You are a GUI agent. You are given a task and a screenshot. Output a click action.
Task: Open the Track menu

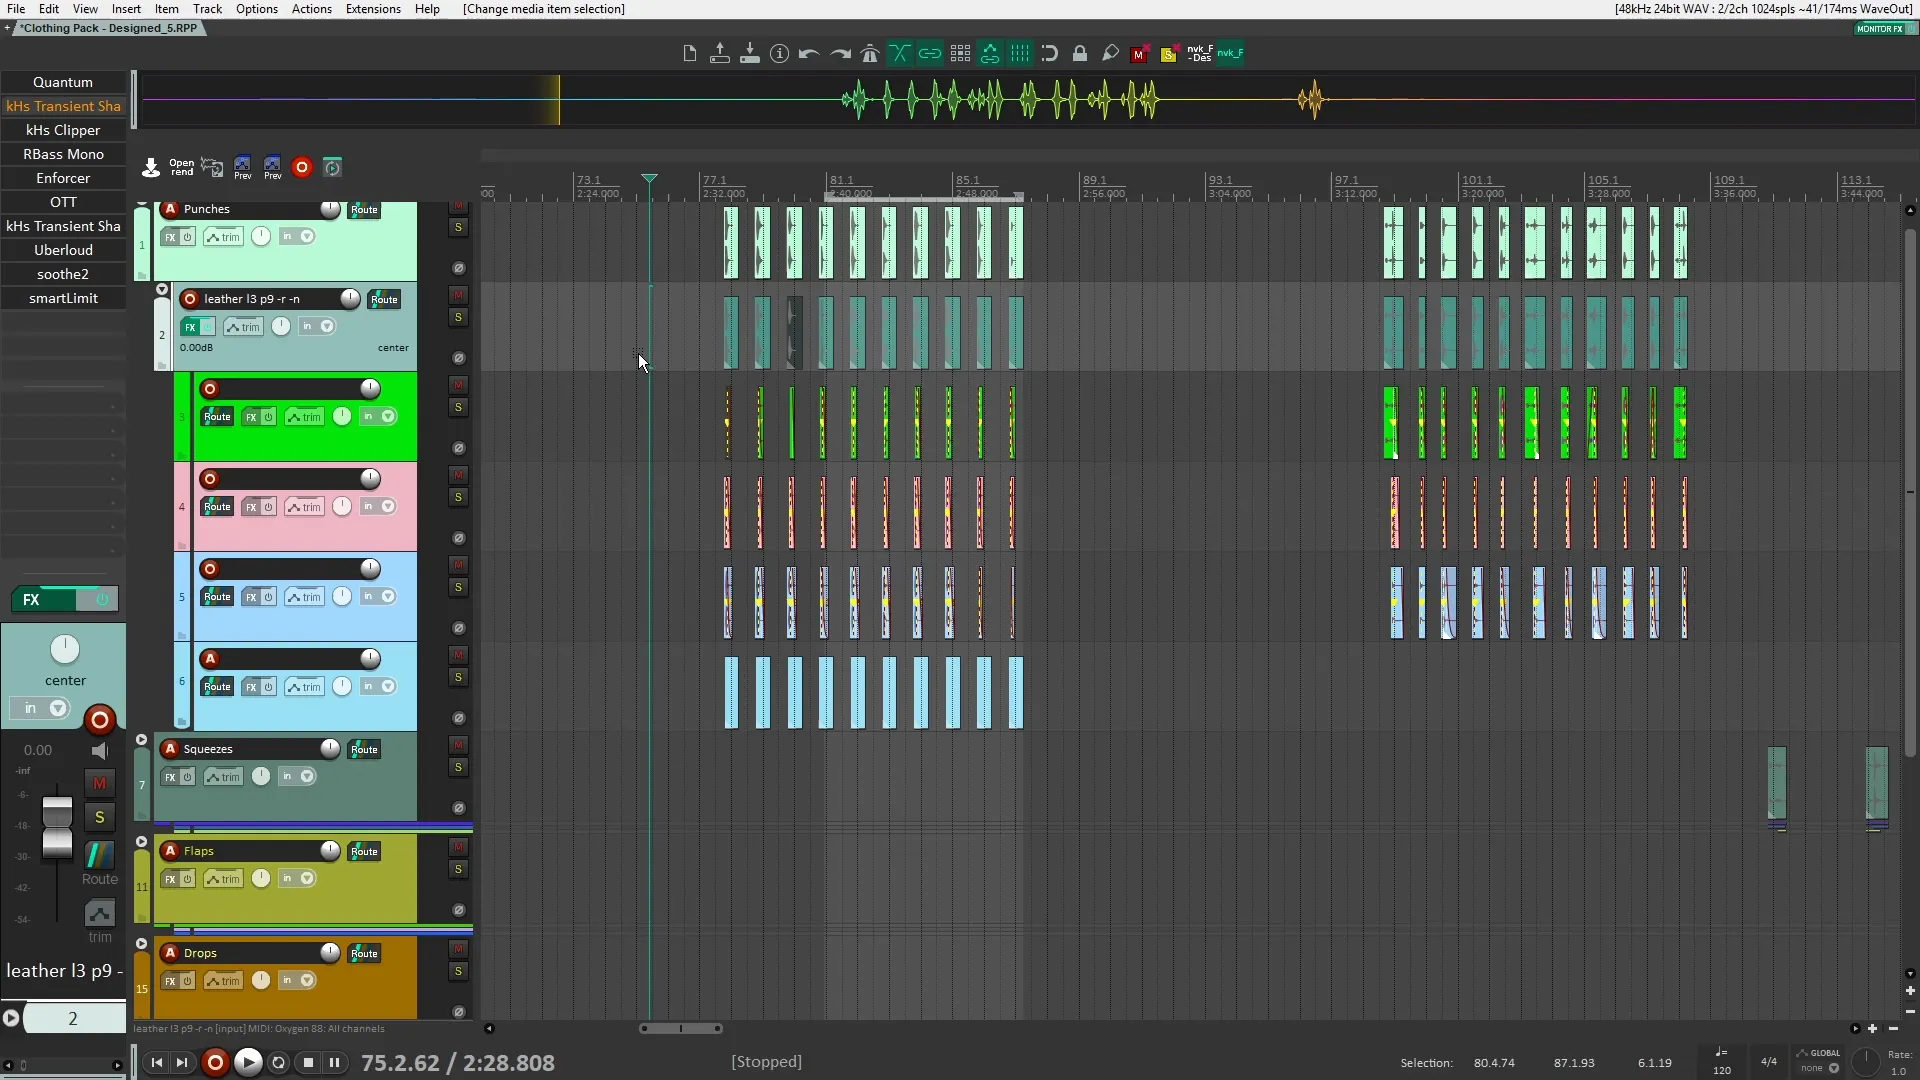pyautogui.click(x=207, y=9)
